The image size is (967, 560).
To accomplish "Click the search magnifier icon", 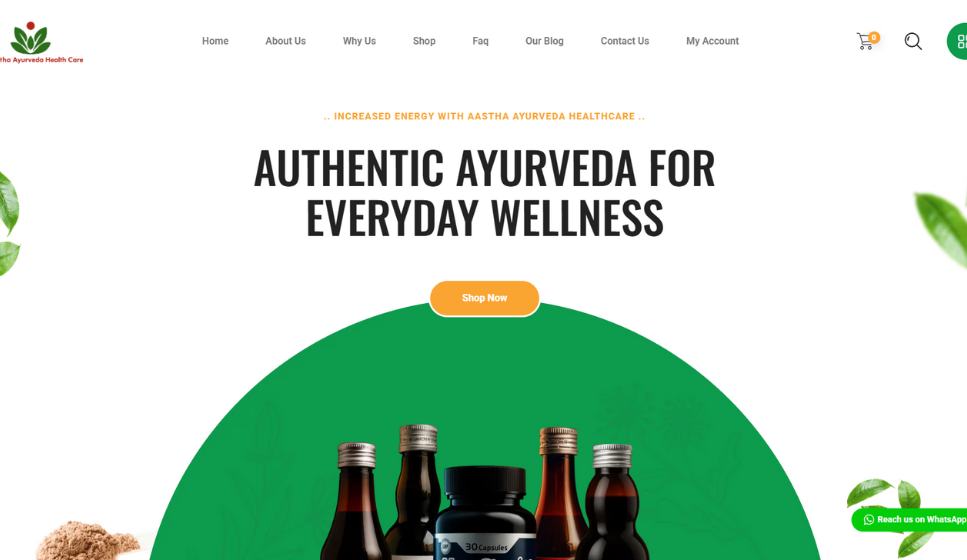I will coord(913,41).
